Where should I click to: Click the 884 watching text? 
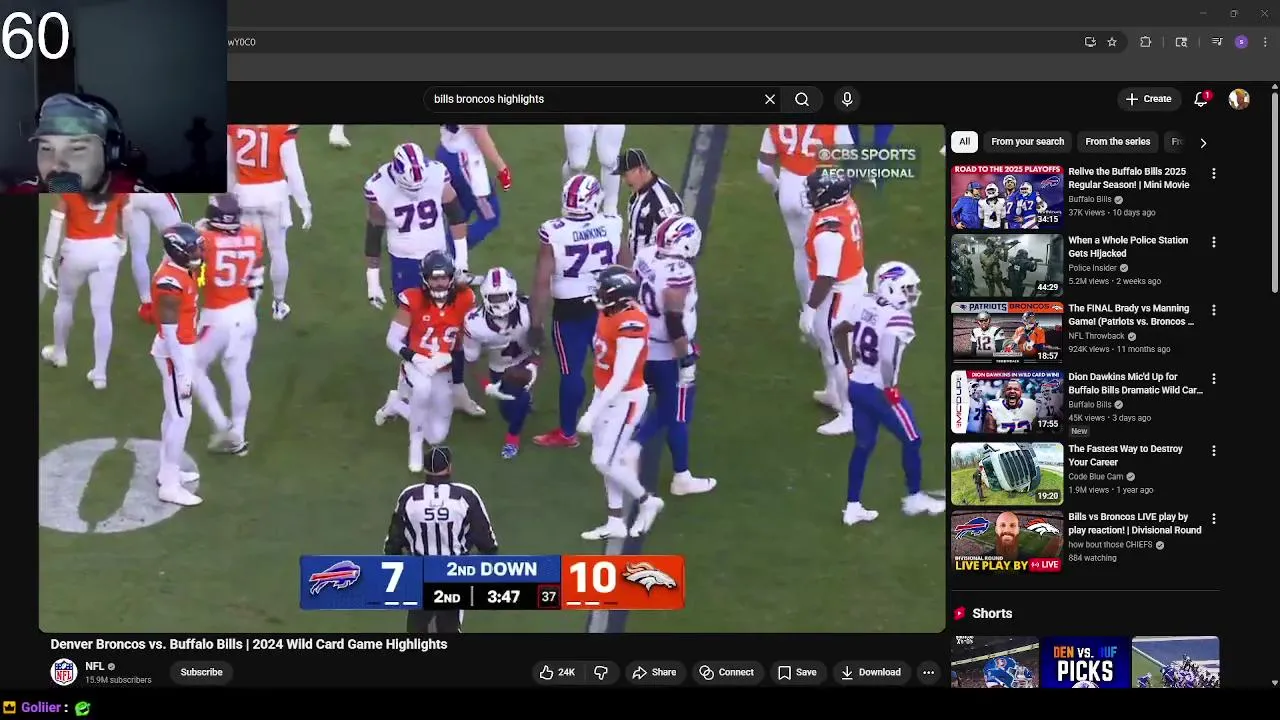1092,558
